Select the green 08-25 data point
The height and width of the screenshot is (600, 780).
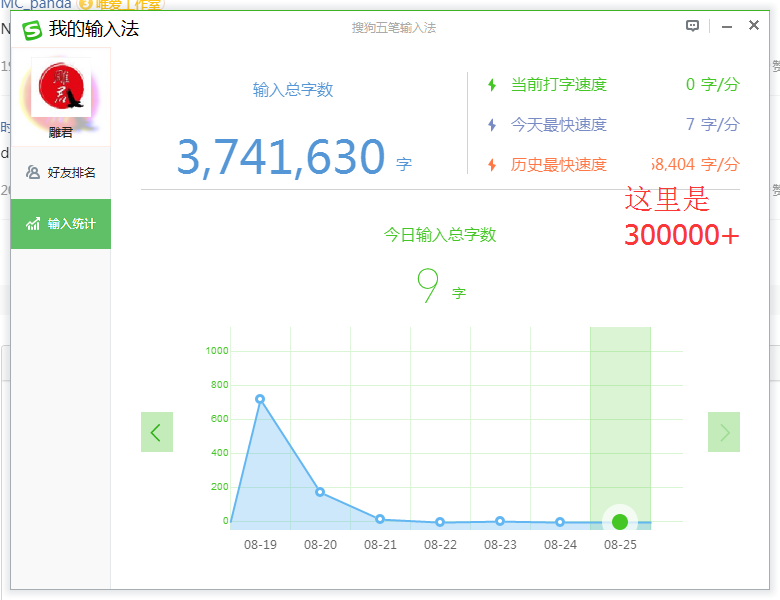pos(620,522)
